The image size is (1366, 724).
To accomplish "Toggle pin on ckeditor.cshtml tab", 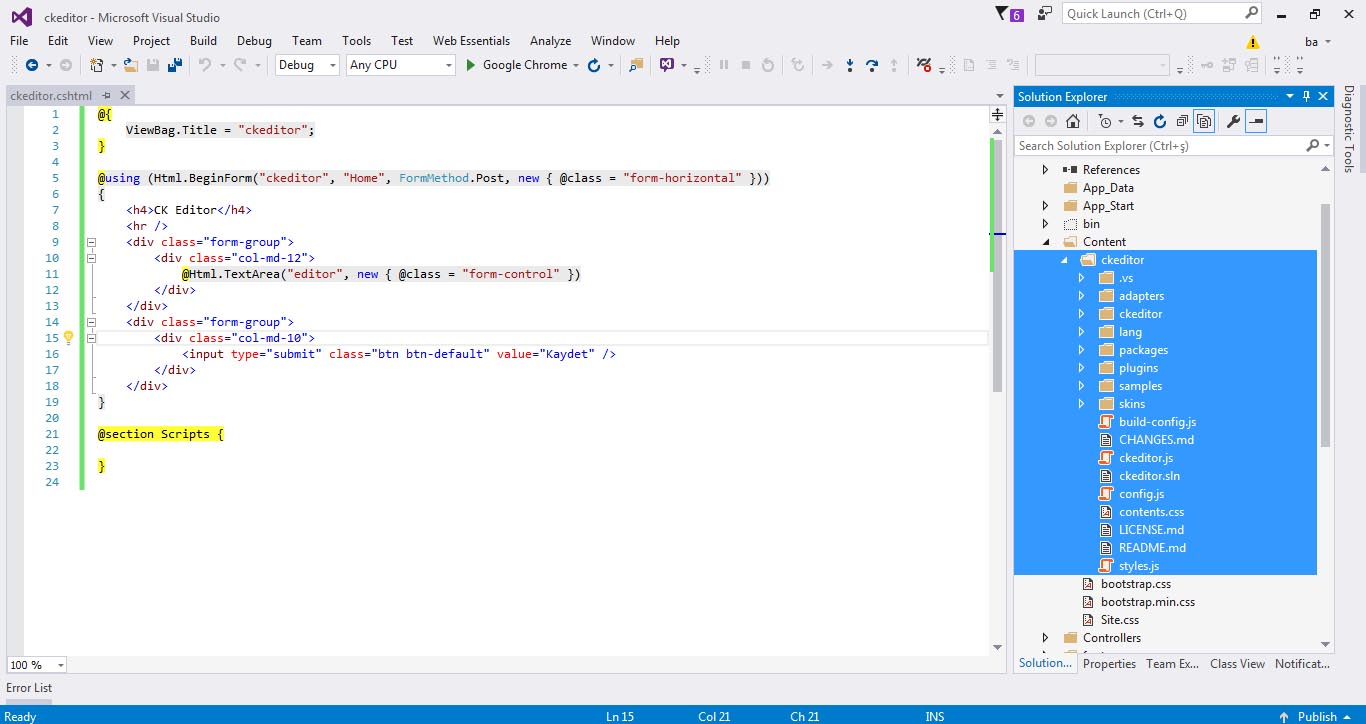I will click(106, 96).
